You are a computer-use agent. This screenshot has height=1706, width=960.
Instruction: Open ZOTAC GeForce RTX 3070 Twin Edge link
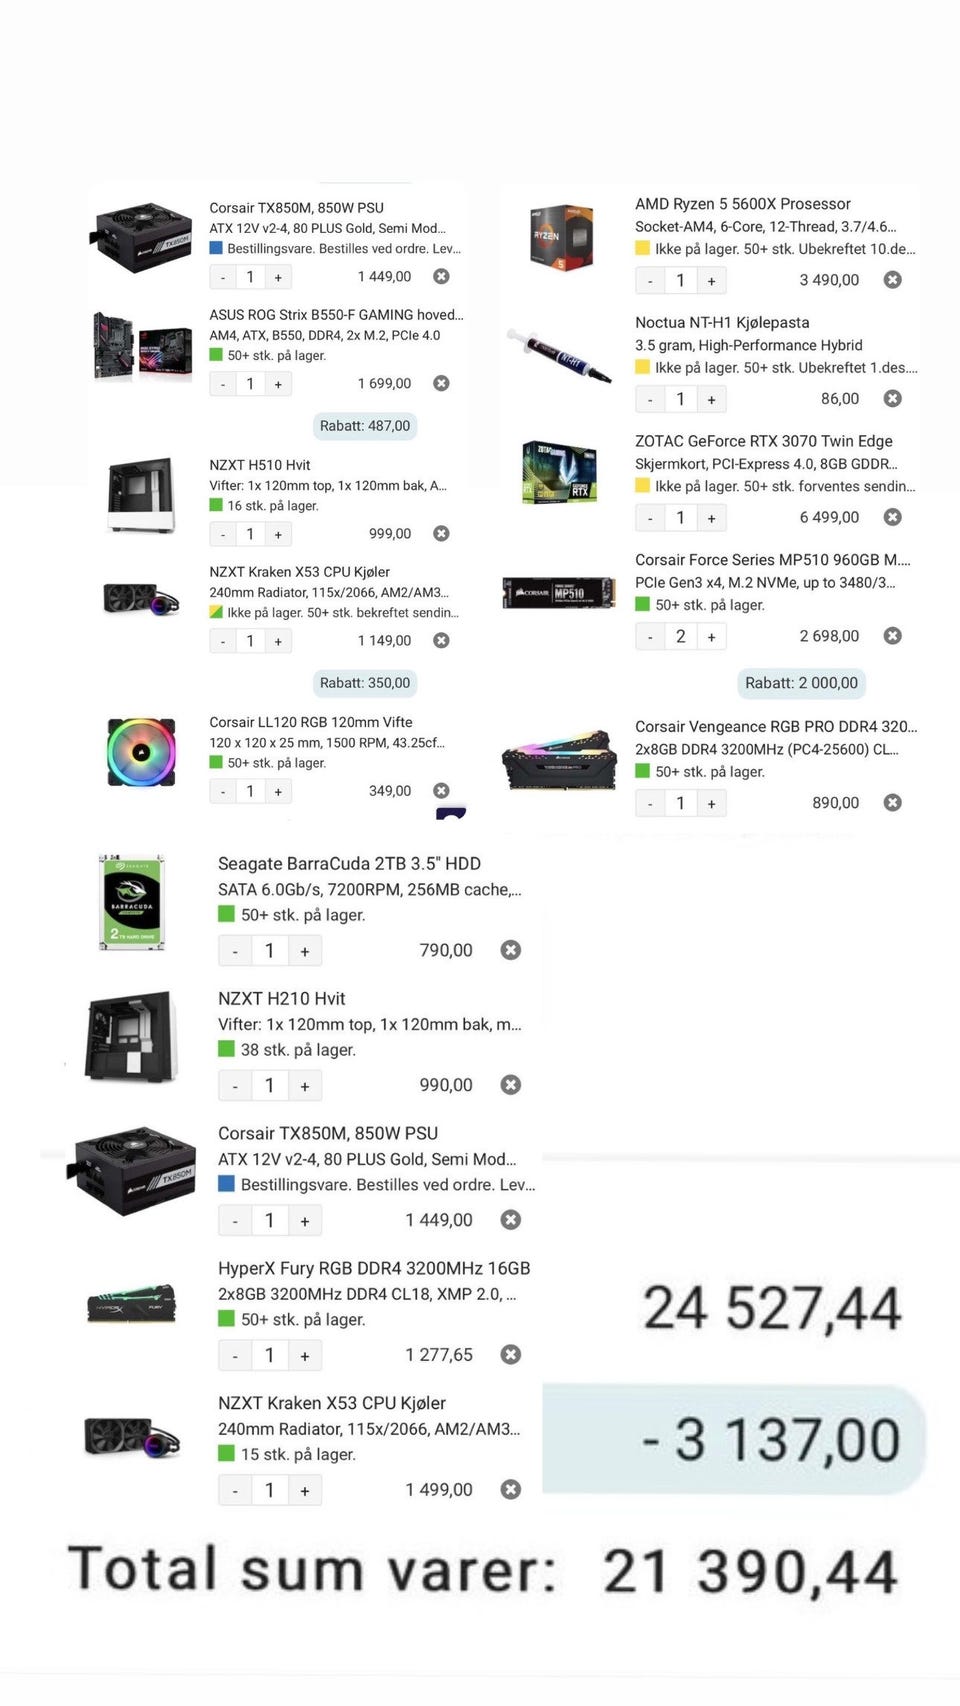pos(764,441)
